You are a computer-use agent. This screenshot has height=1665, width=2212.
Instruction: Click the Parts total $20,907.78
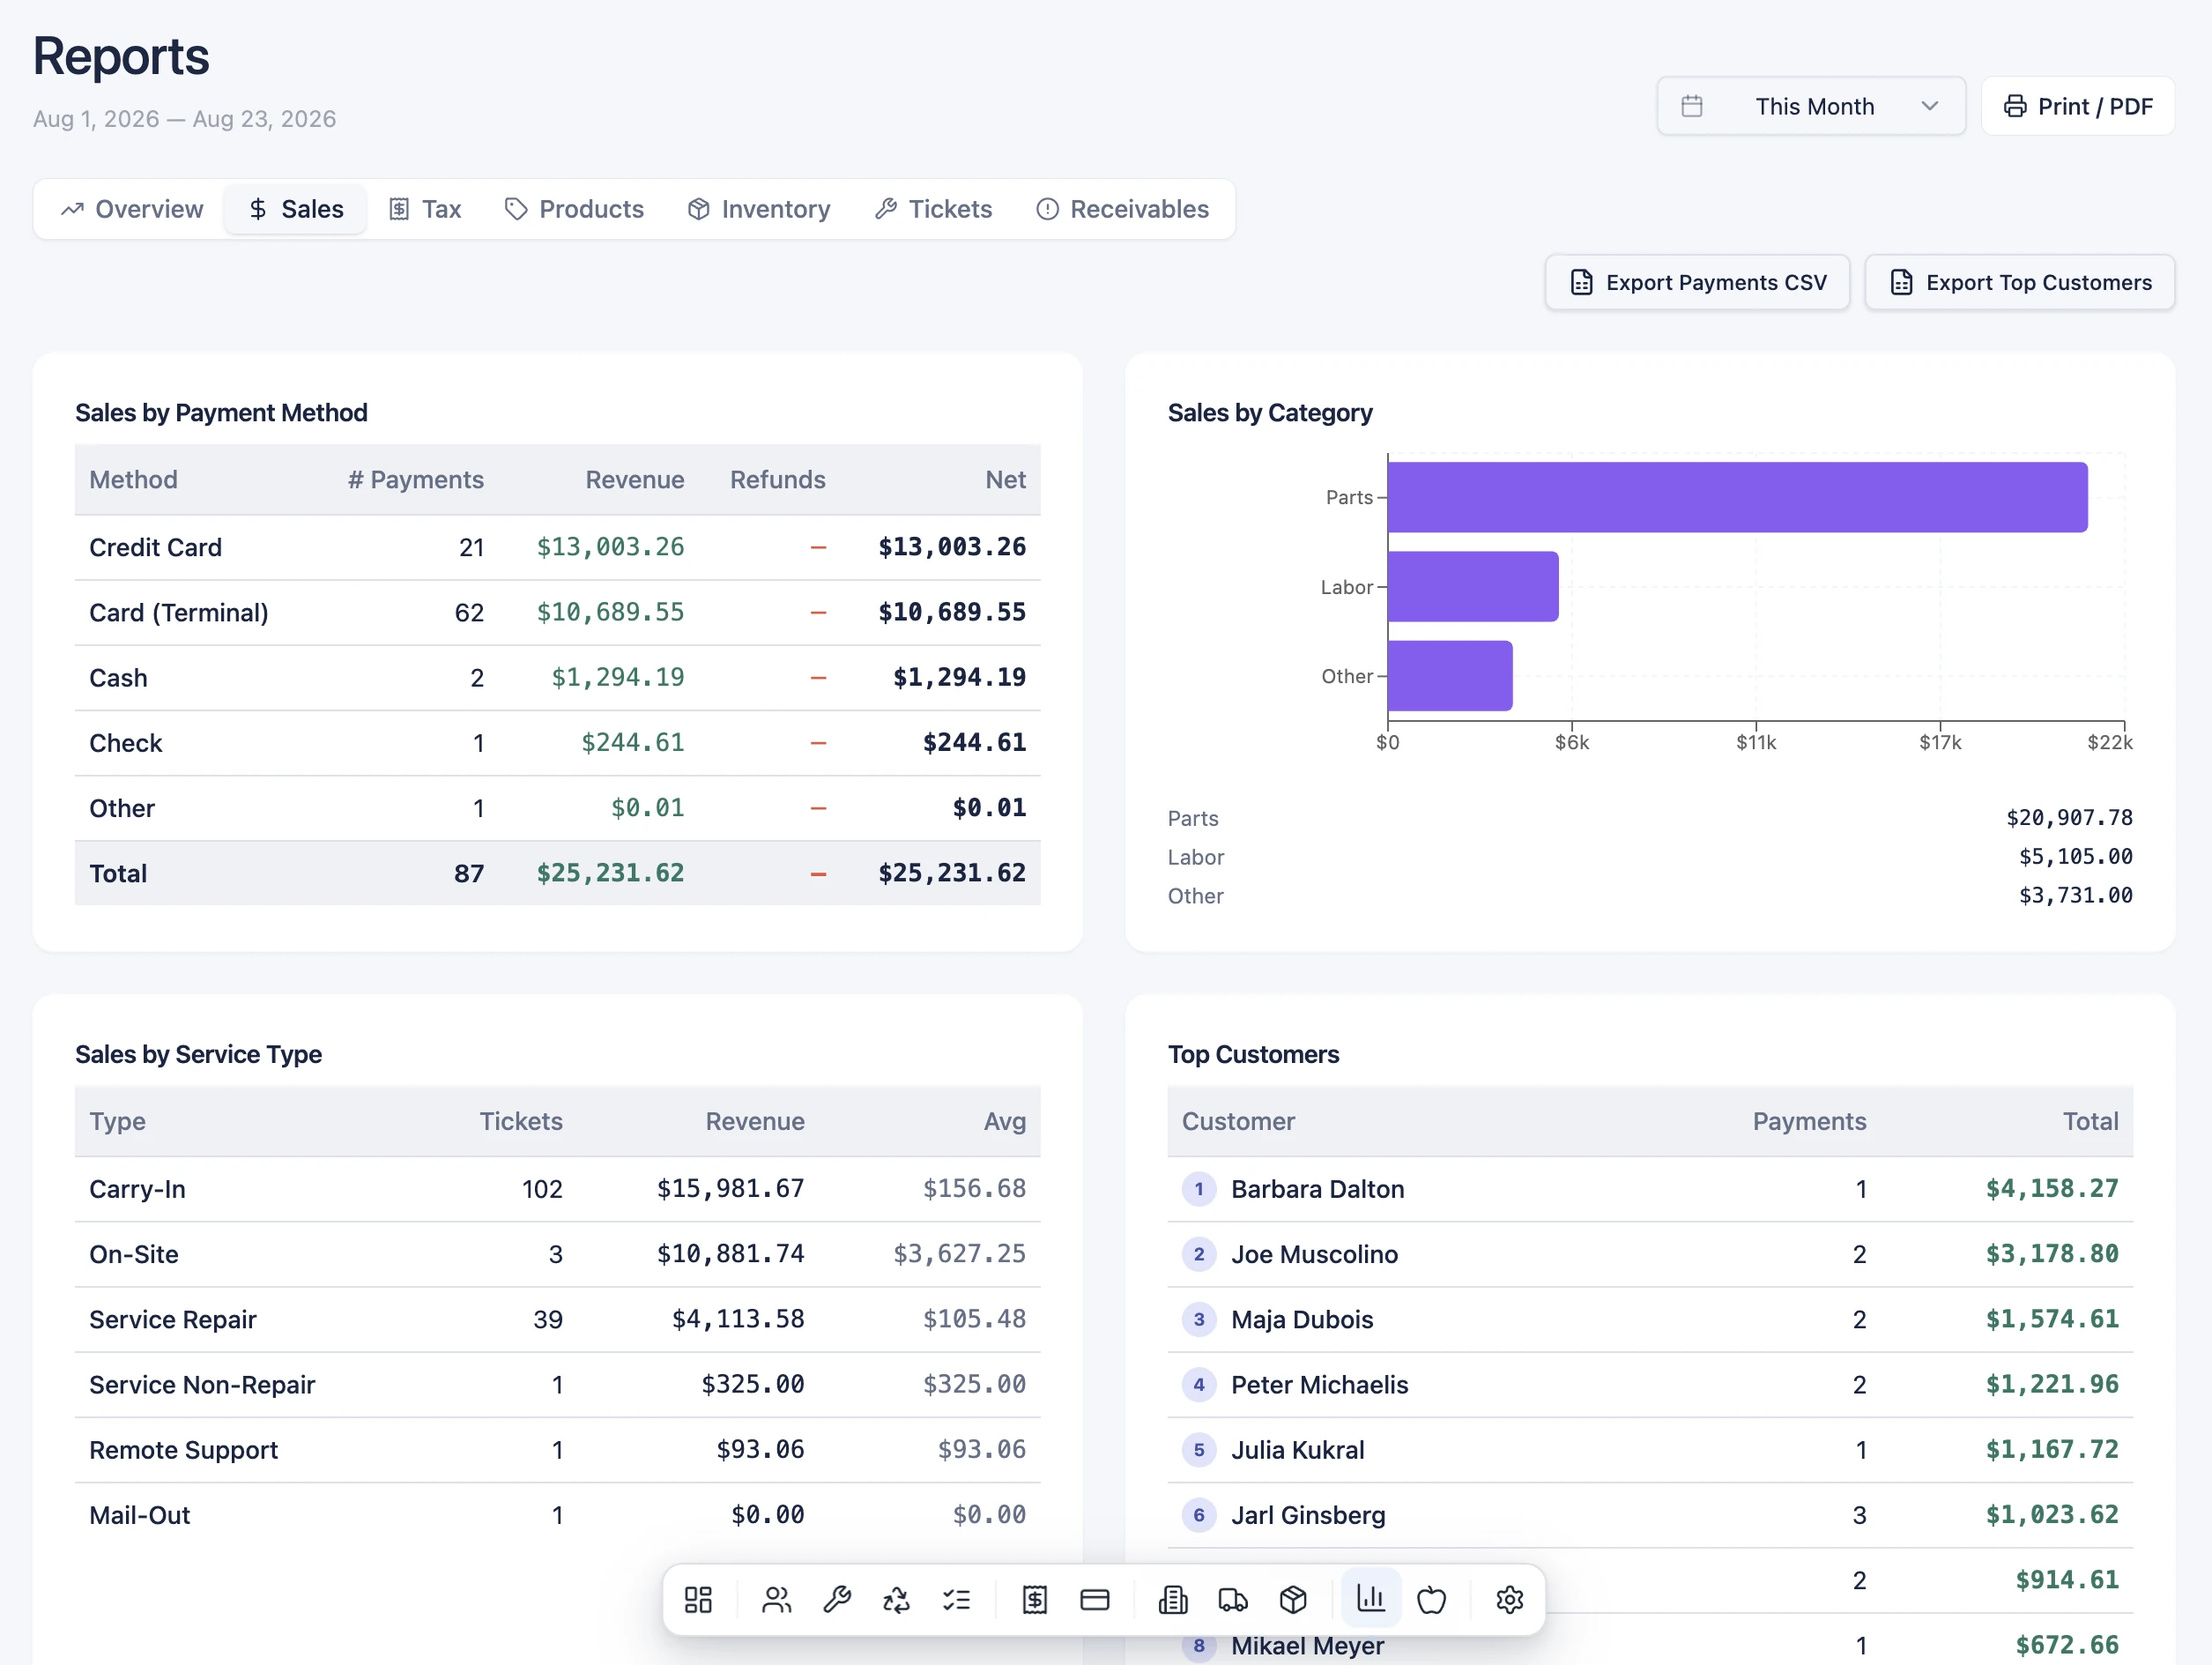click(x=2069, y=818)
